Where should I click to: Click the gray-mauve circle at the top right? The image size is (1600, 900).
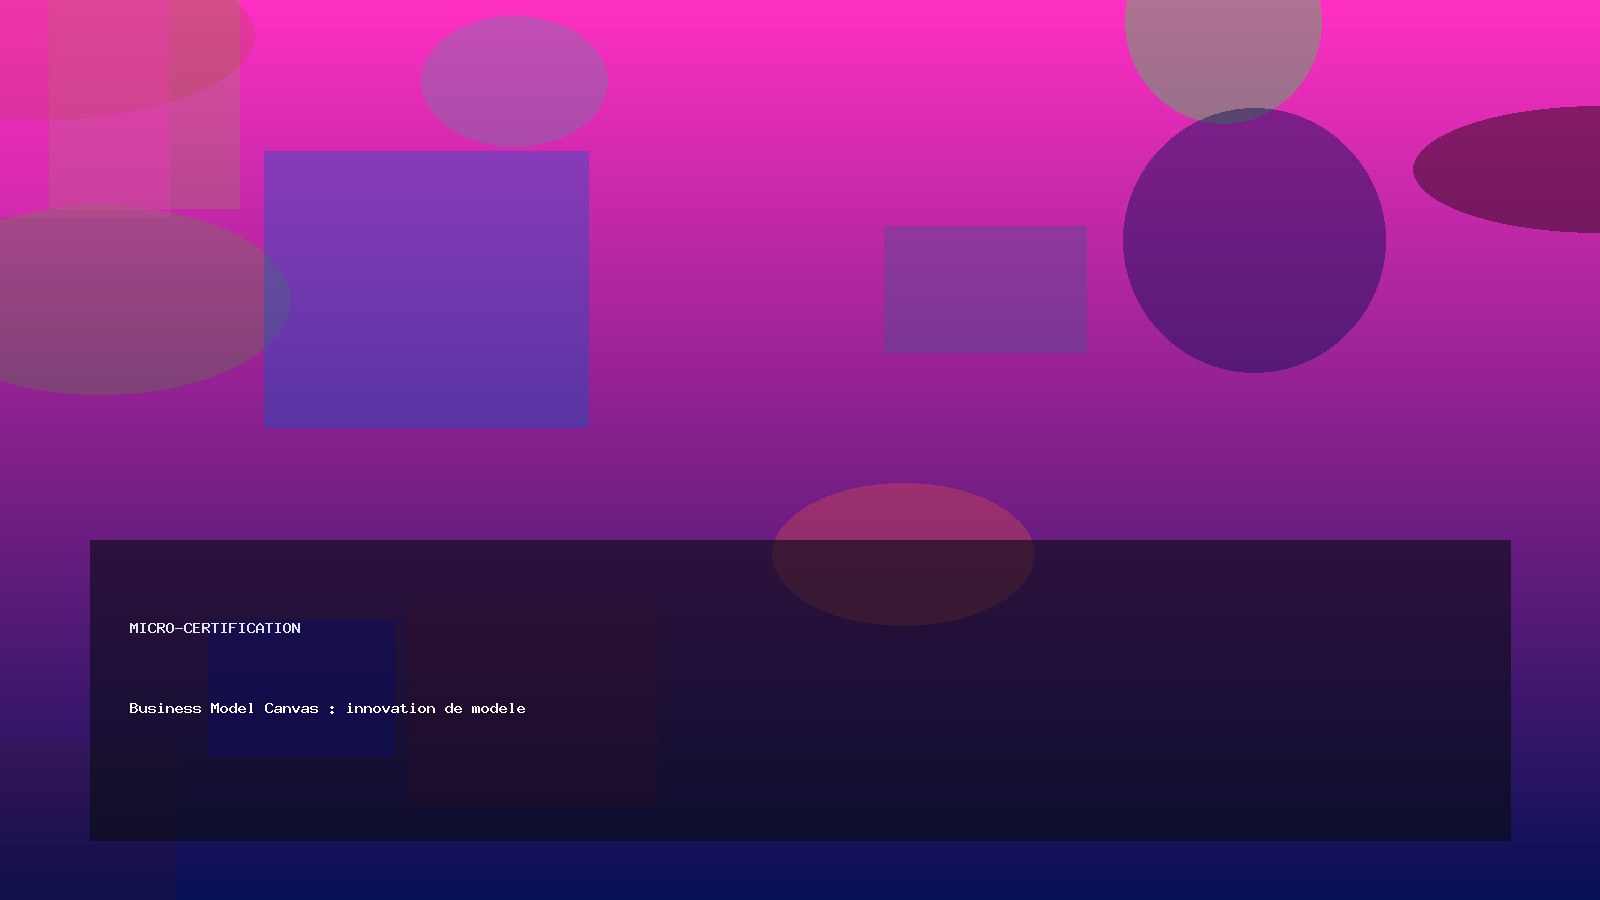click(1222, 40)
